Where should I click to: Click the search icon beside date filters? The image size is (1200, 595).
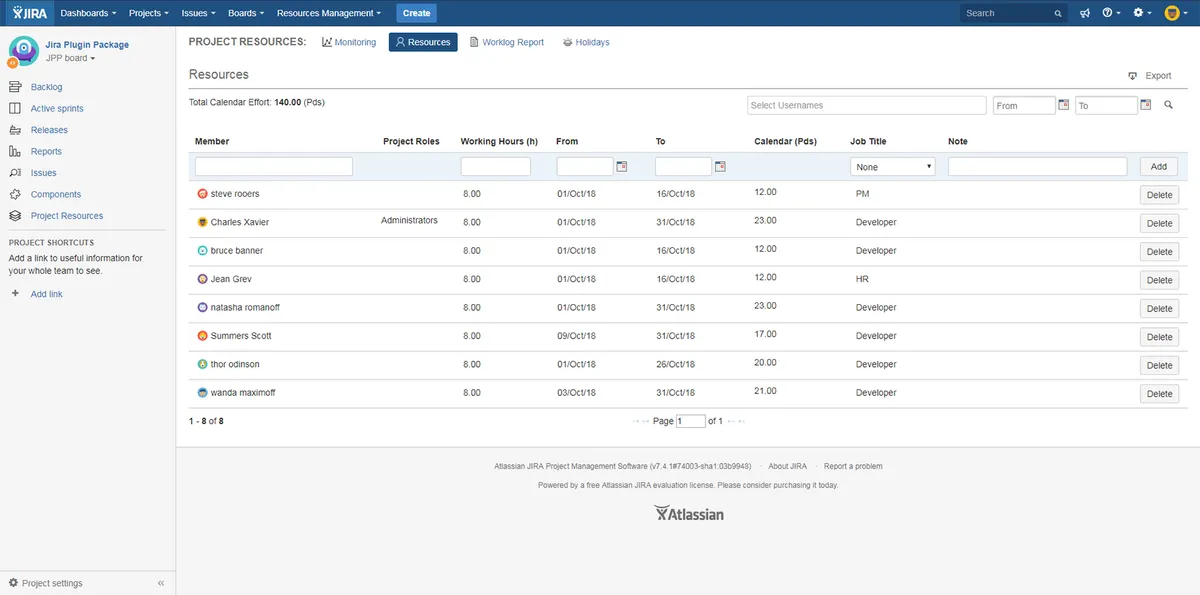point(1168,105)
